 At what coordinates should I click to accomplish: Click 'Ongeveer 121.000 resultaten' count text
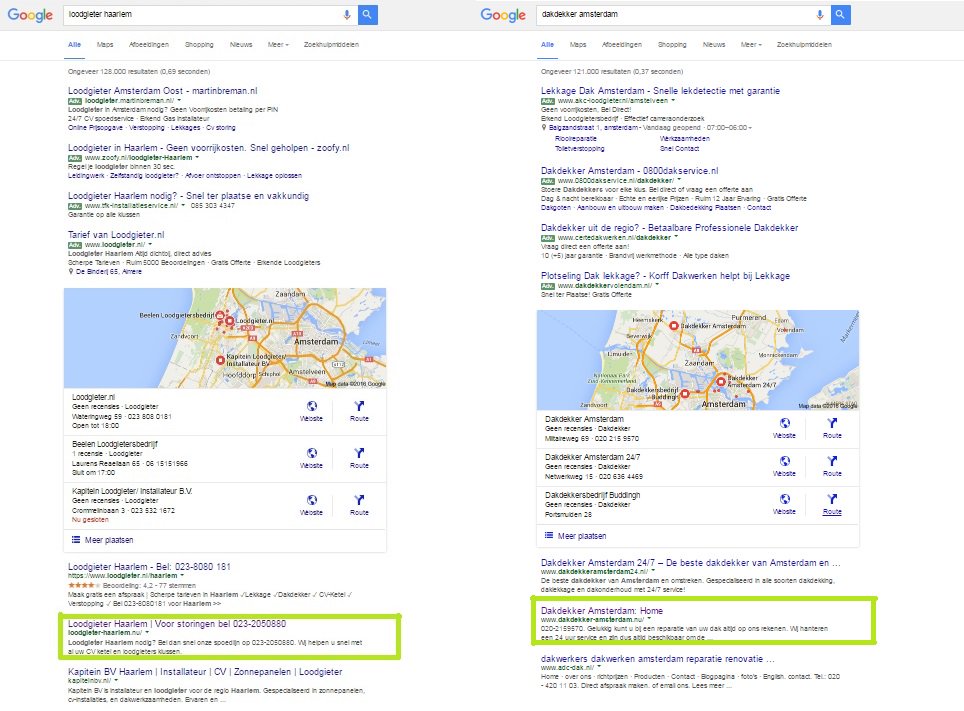coord(612,71)
